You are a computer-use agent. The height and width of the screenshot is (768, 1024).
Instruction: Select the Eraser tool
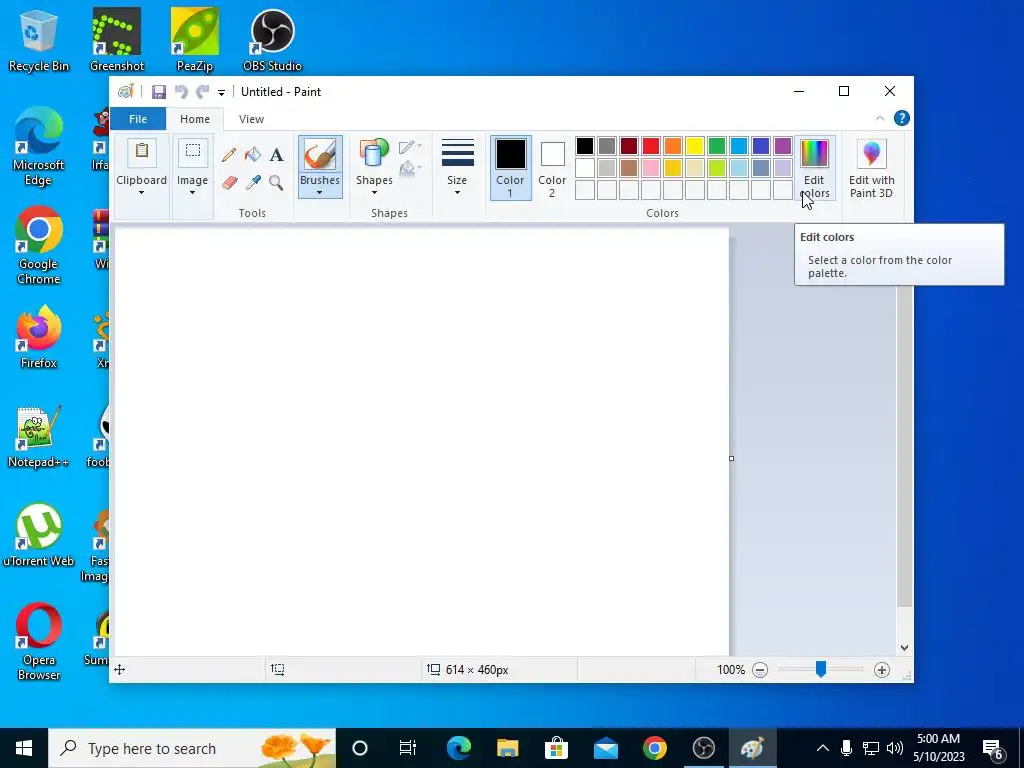click(229, 182)
